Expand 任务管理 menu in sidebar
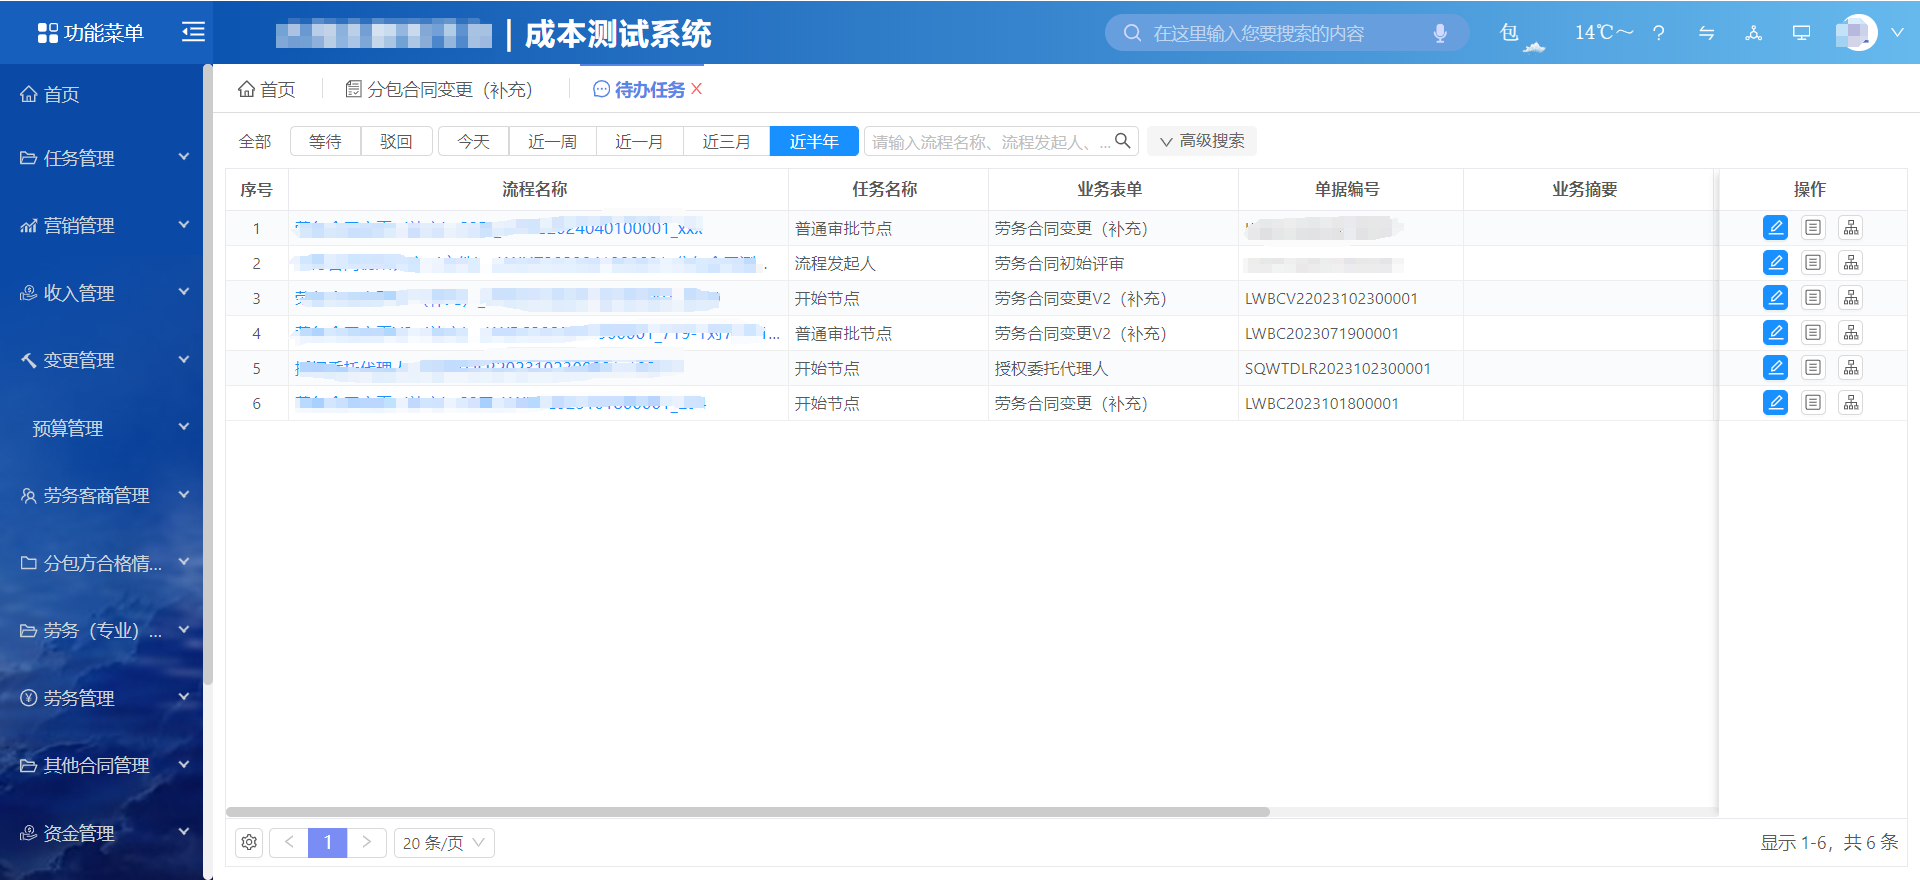This screenshot has height=880, width=1920. [x=103, y=158]
